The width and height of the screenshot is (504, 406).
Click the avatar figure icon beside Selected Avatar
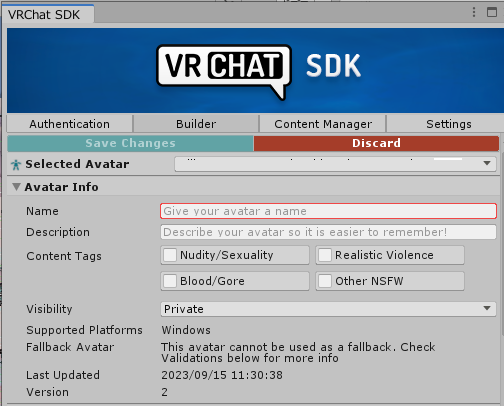[16, 164]
